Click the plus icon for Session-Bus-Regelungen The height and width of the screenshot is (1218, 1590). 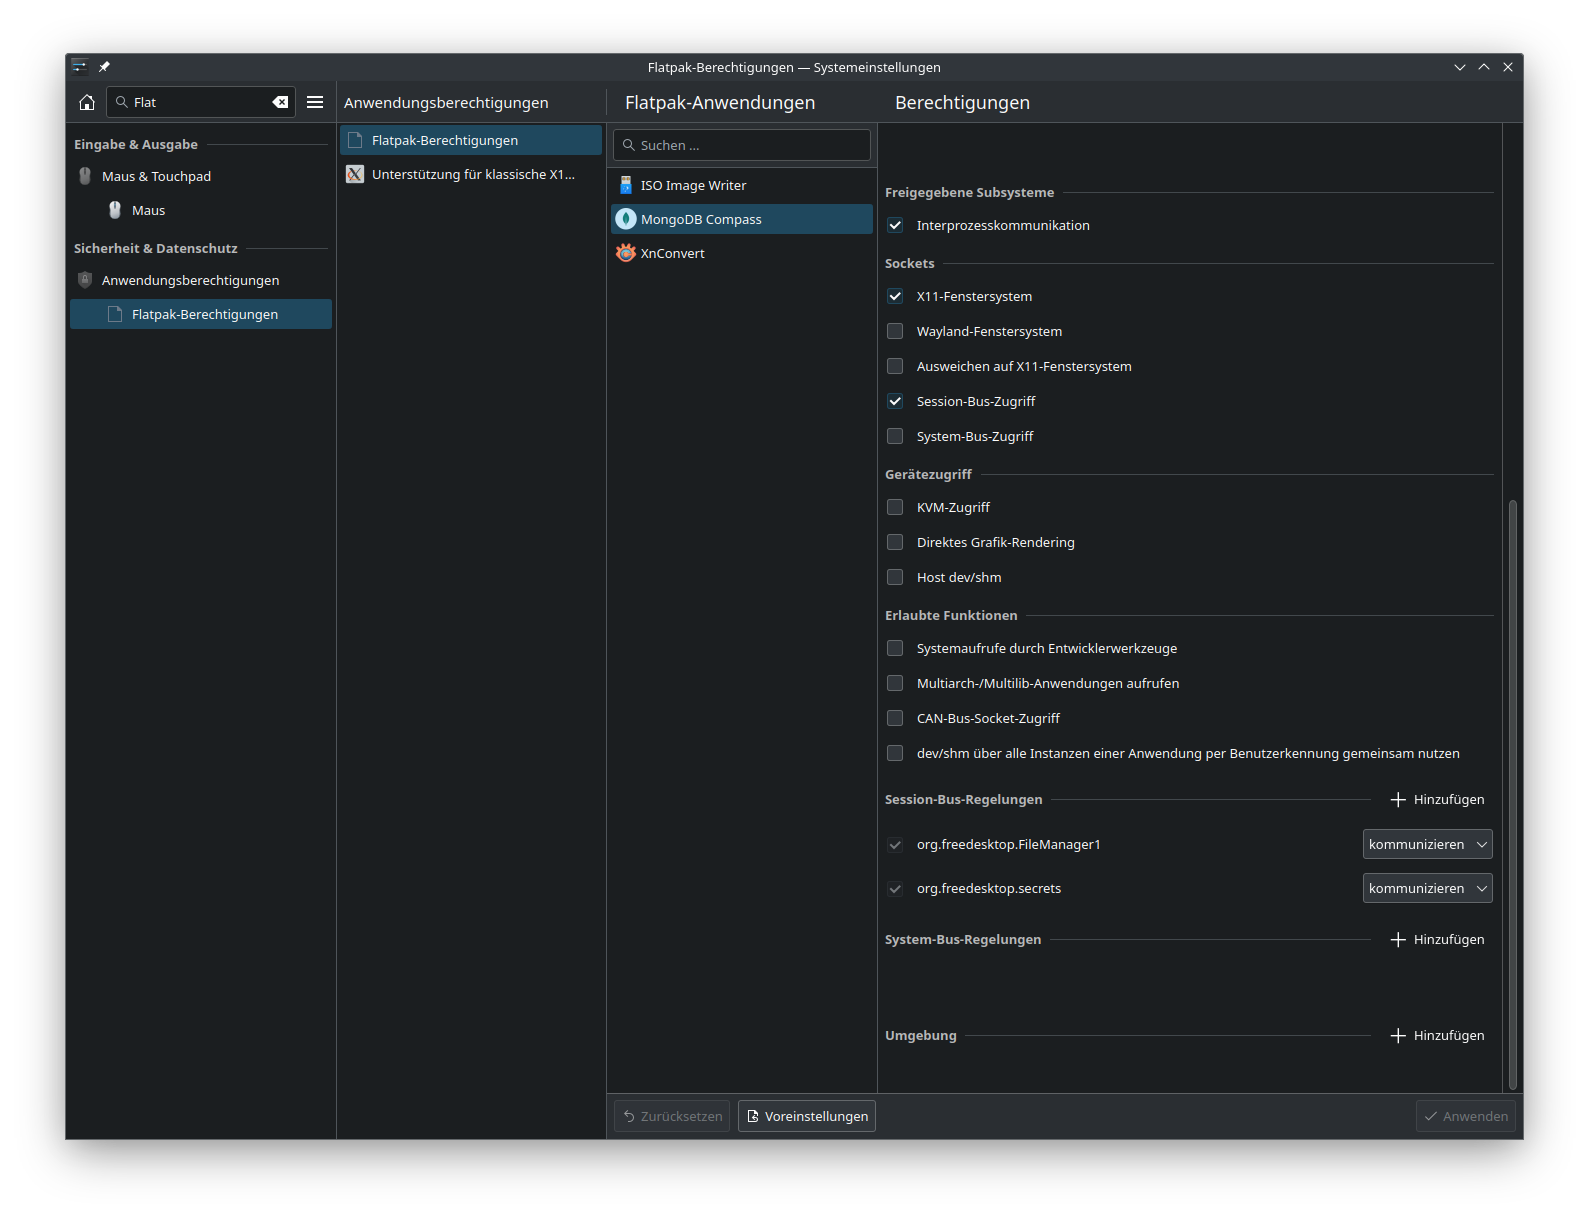pos(1398,799)
